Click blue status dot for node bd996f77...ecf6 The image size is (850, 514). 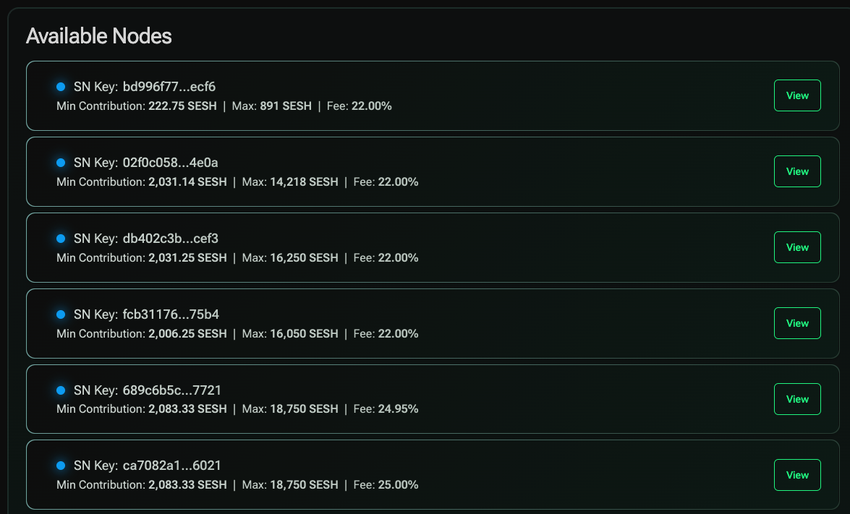tap(61, 87)
